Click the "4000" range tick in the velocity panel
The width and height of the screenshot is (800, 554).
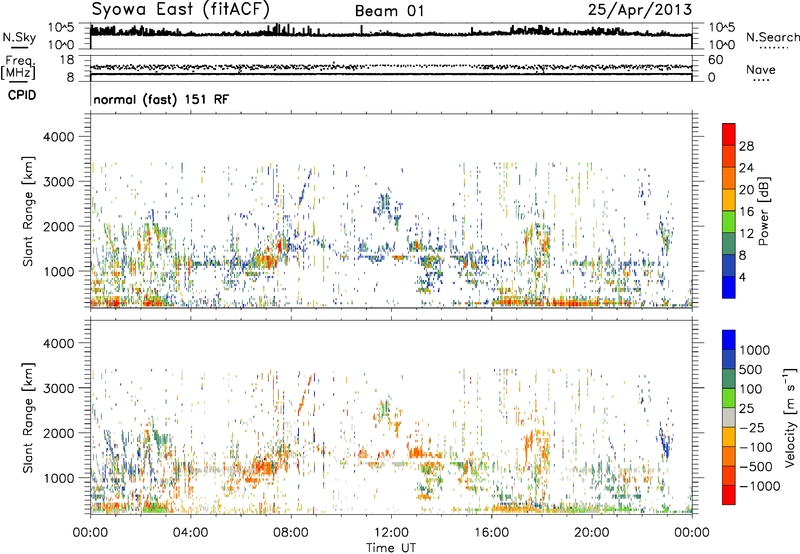pos(59,343)
